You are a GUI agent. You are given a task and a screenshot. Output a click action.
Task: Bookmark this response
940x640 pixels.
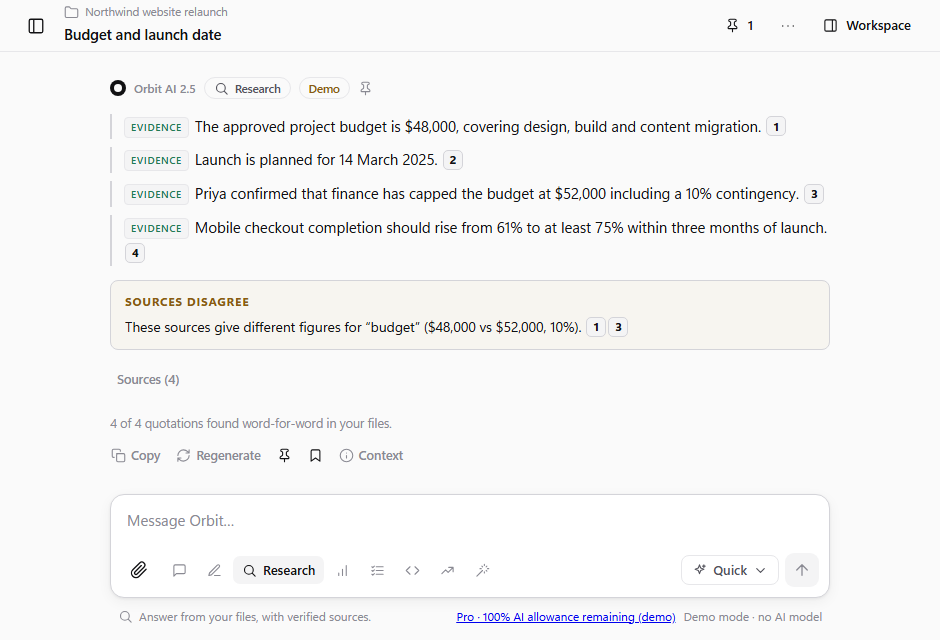[315, 455]
